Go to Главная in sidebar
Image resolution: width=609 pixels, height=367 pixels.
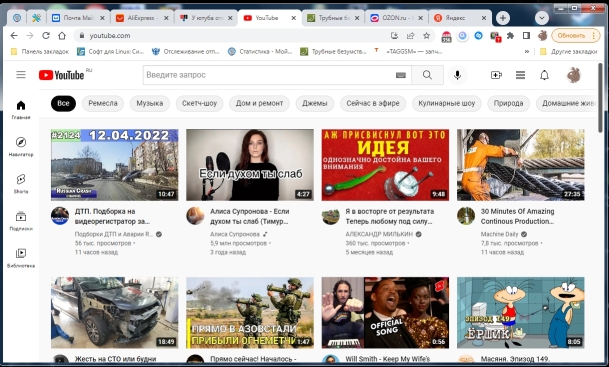point(21,110)
